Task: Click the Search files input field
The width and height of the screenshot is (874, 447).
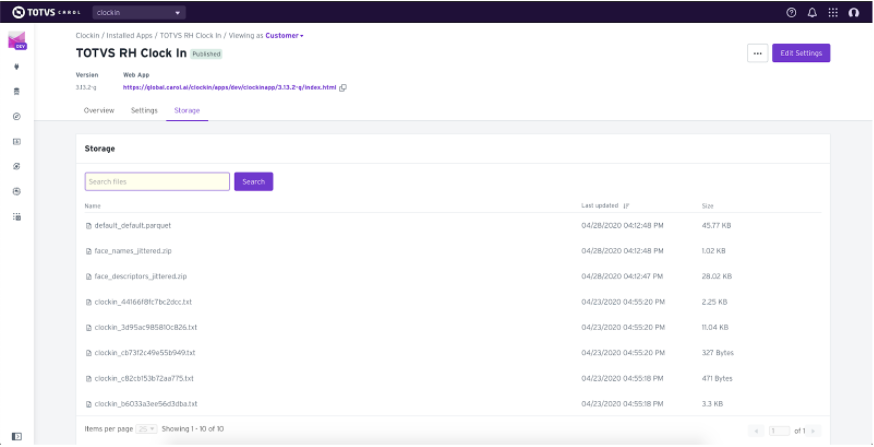Action: pos(157,182)
